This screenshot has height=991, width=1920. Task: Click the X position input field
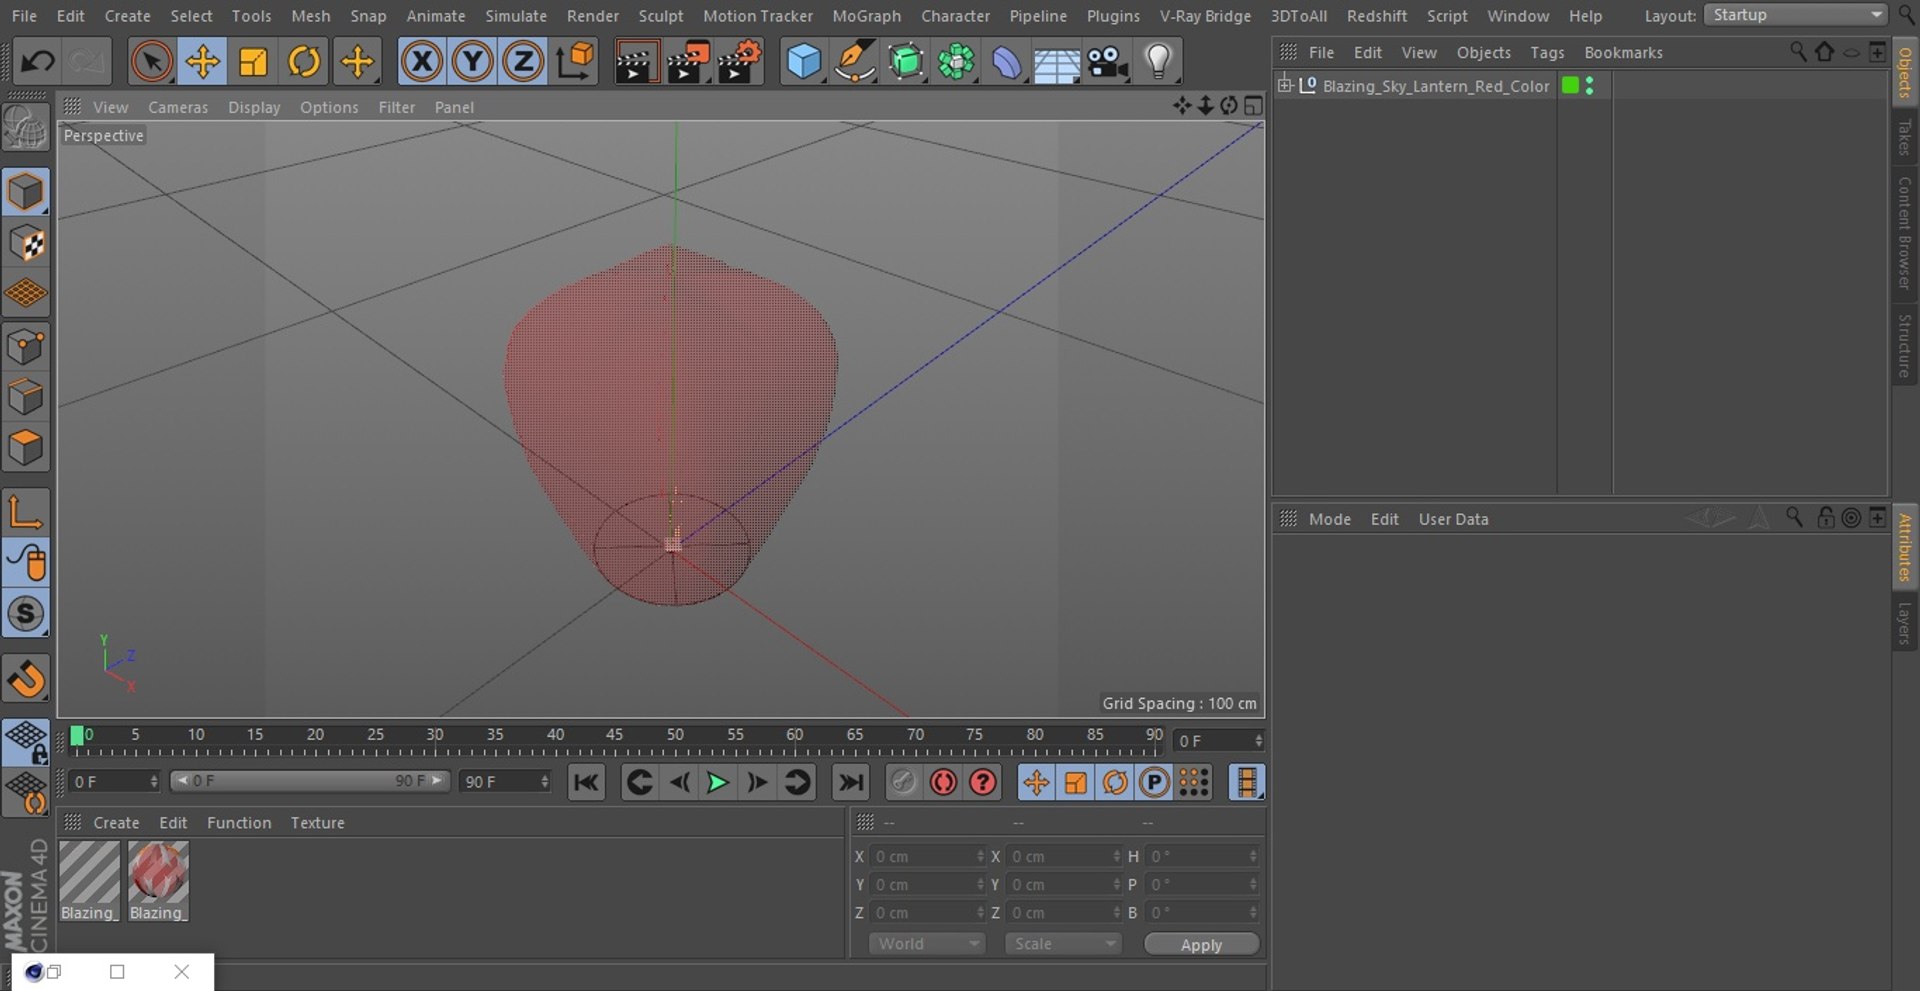[x=929, y=856]
